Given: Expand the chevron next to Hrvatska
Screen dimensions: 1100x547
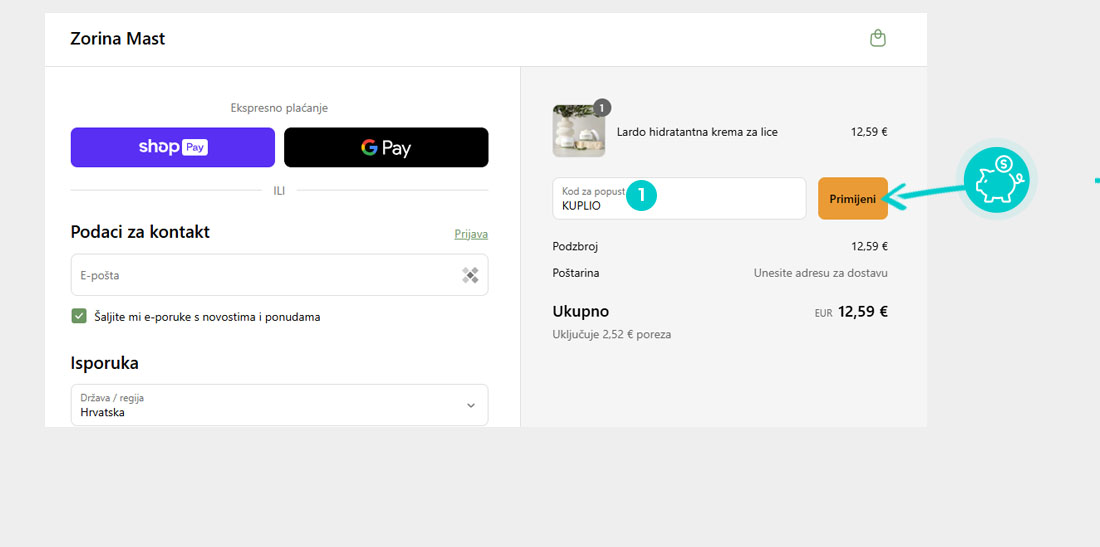Looking at the screenshot, I should (x=471, y=405).
